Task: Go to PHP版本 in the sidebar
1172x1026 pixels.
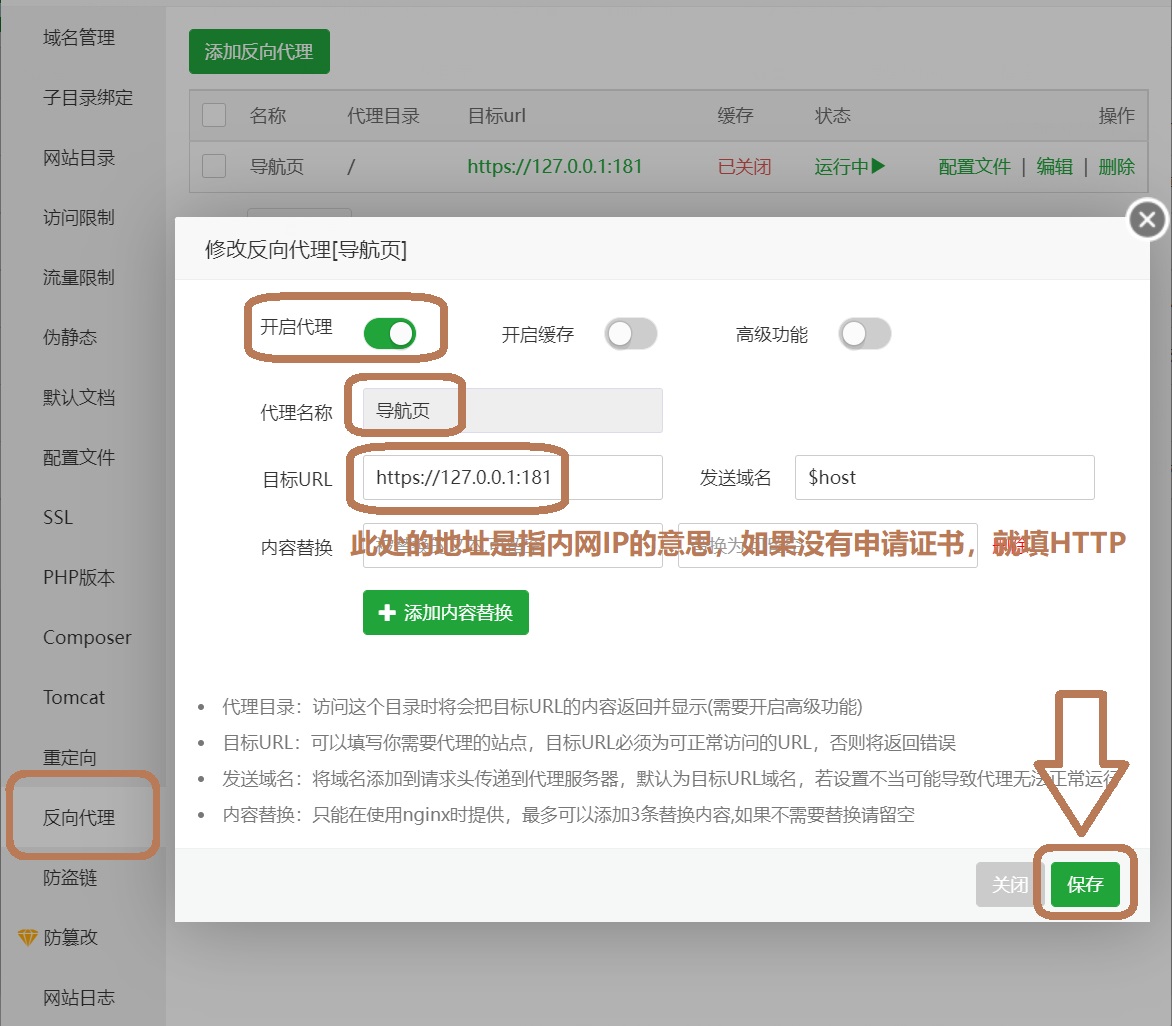Action: pyautogui.click(x=79, y=577)
